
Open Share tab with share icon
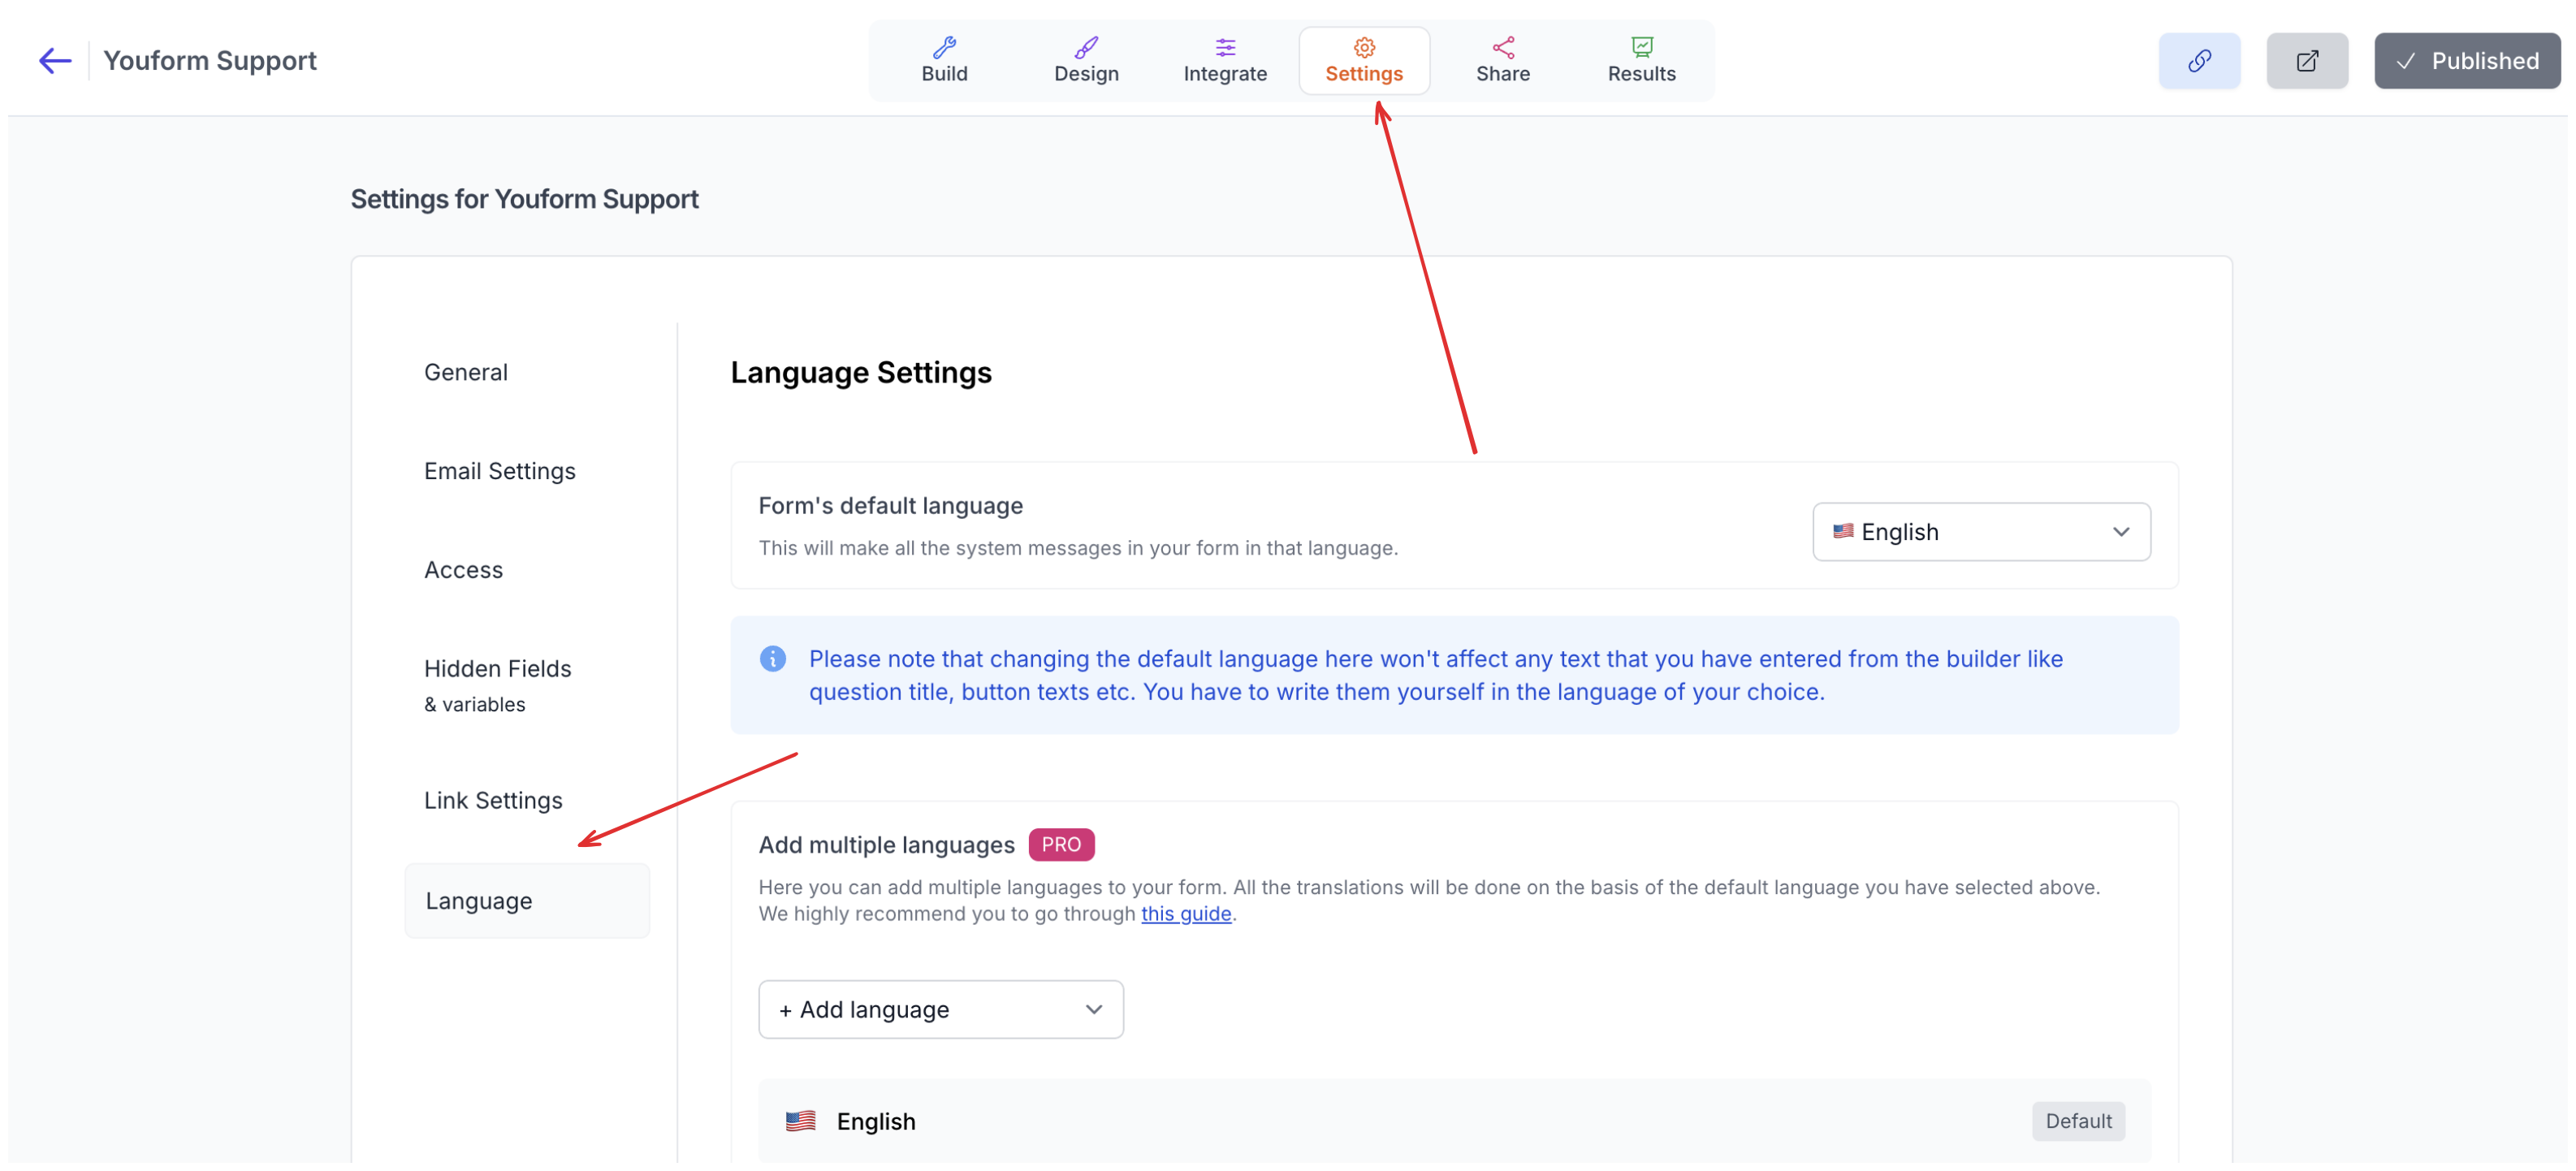1502,61
